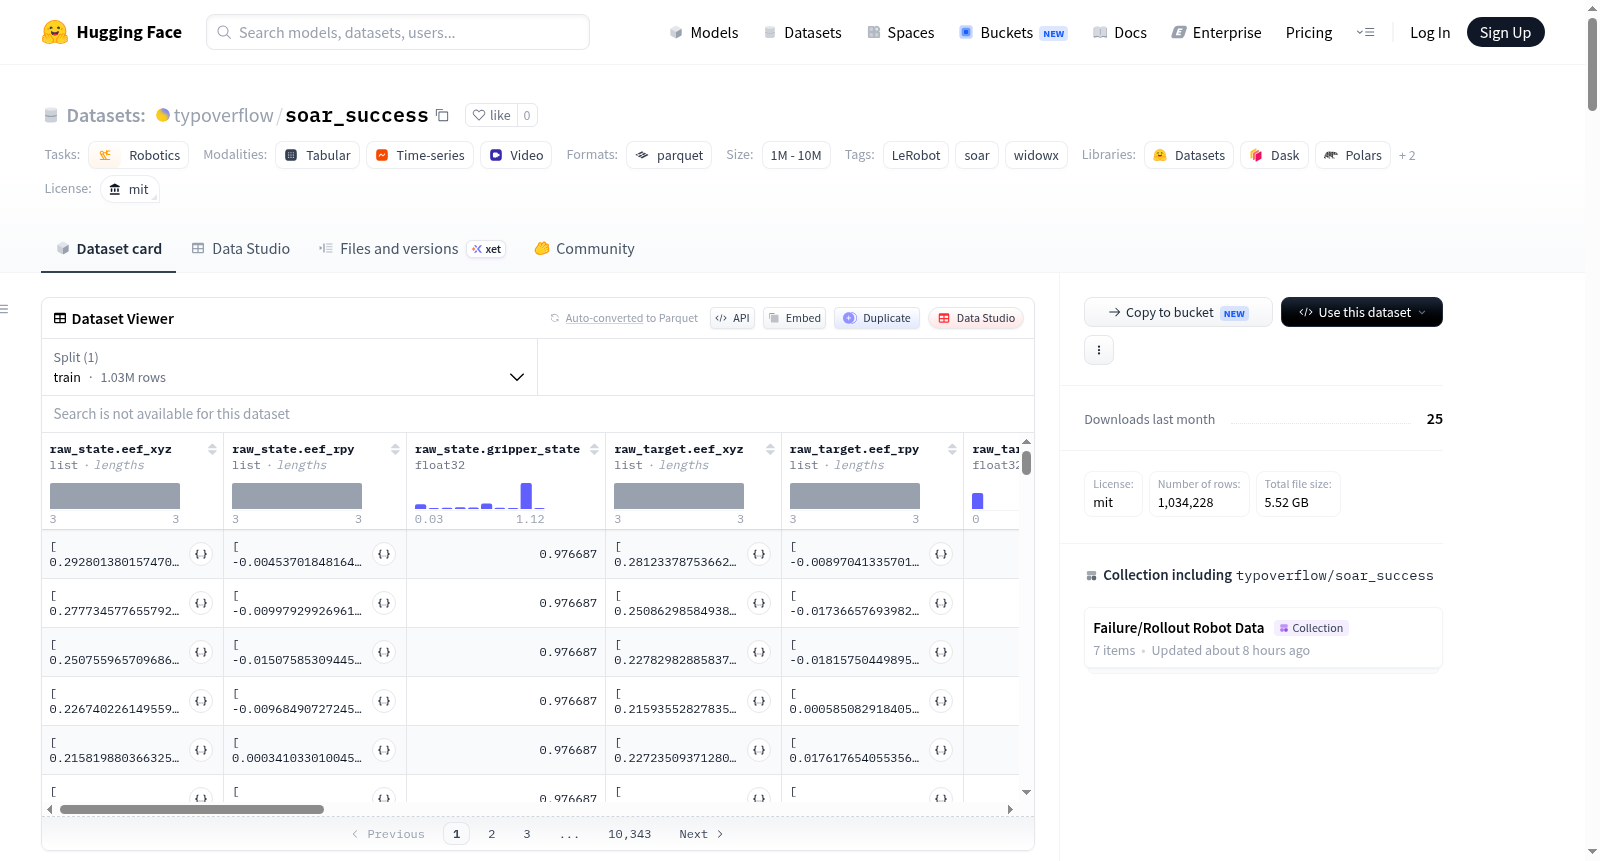This screenshot has width=1600, height=861.
Task: Click the Hugging Face logo icon
Action: 55,32
